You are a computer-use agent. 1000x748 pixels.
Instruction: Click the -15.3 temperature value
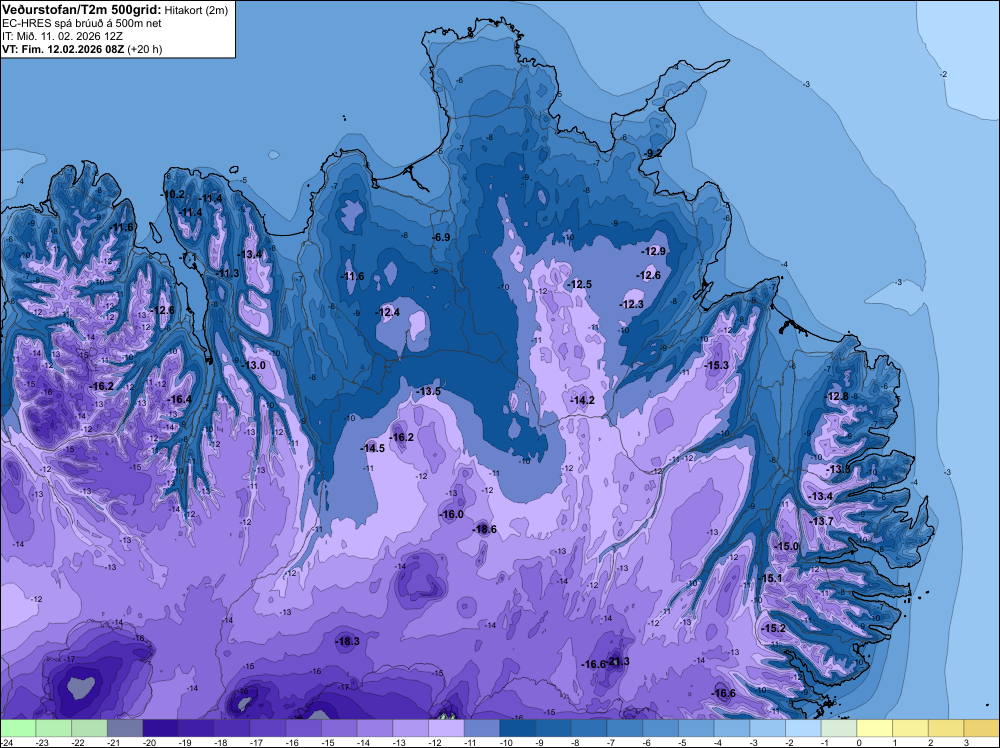[716, 365]
